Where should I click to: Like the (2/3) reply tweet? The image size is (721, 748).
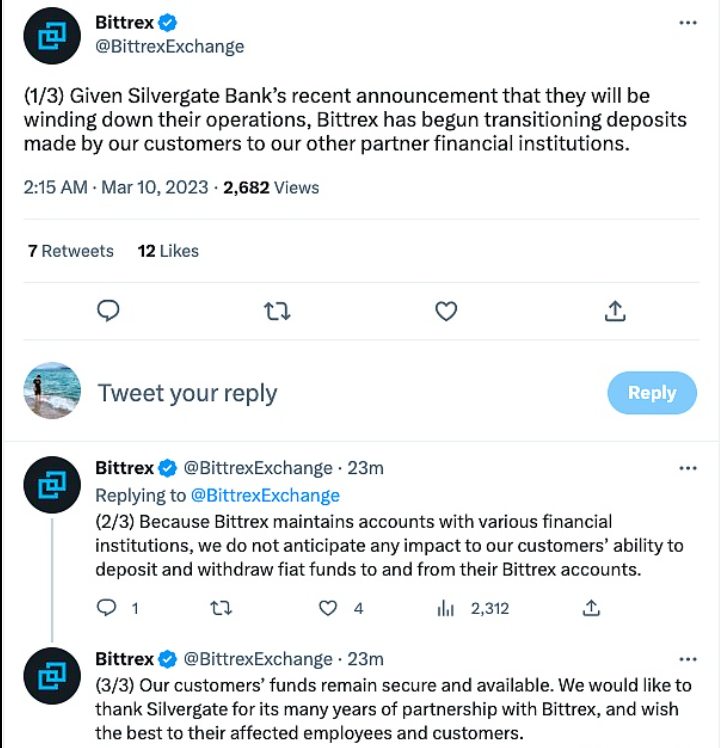329,607
